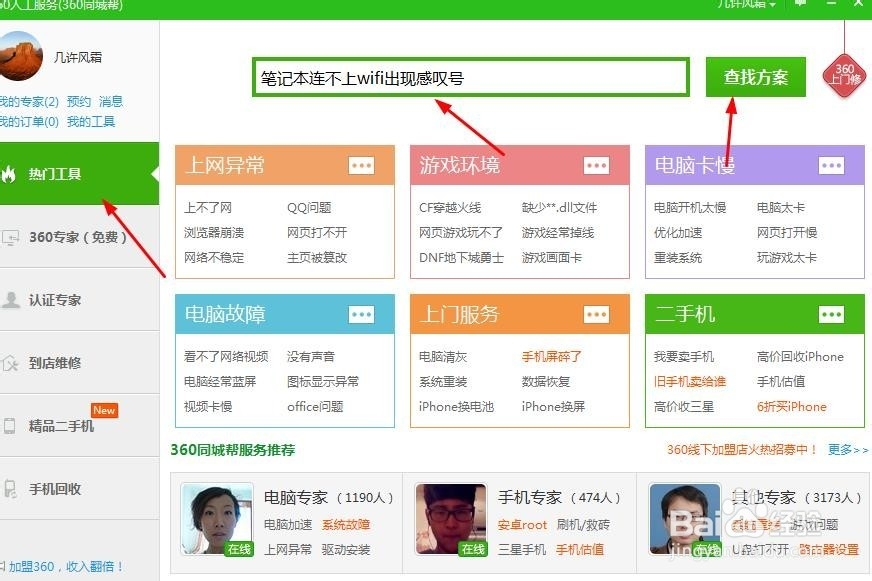
Task: Click the 旧手机卖给谁 item
Action: click(x=690, y=381)
